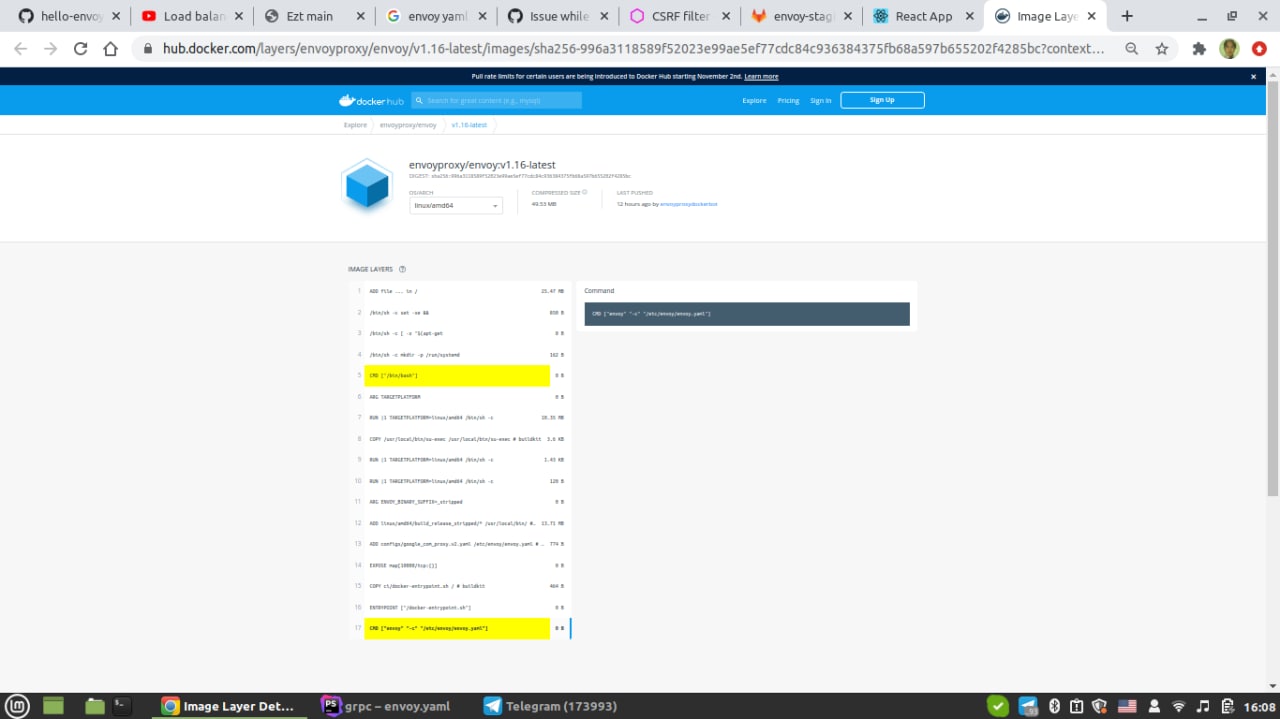Select v1.16-latest breadcrumb
This screenshot has height=719, width=1280.
coord(469,125)
